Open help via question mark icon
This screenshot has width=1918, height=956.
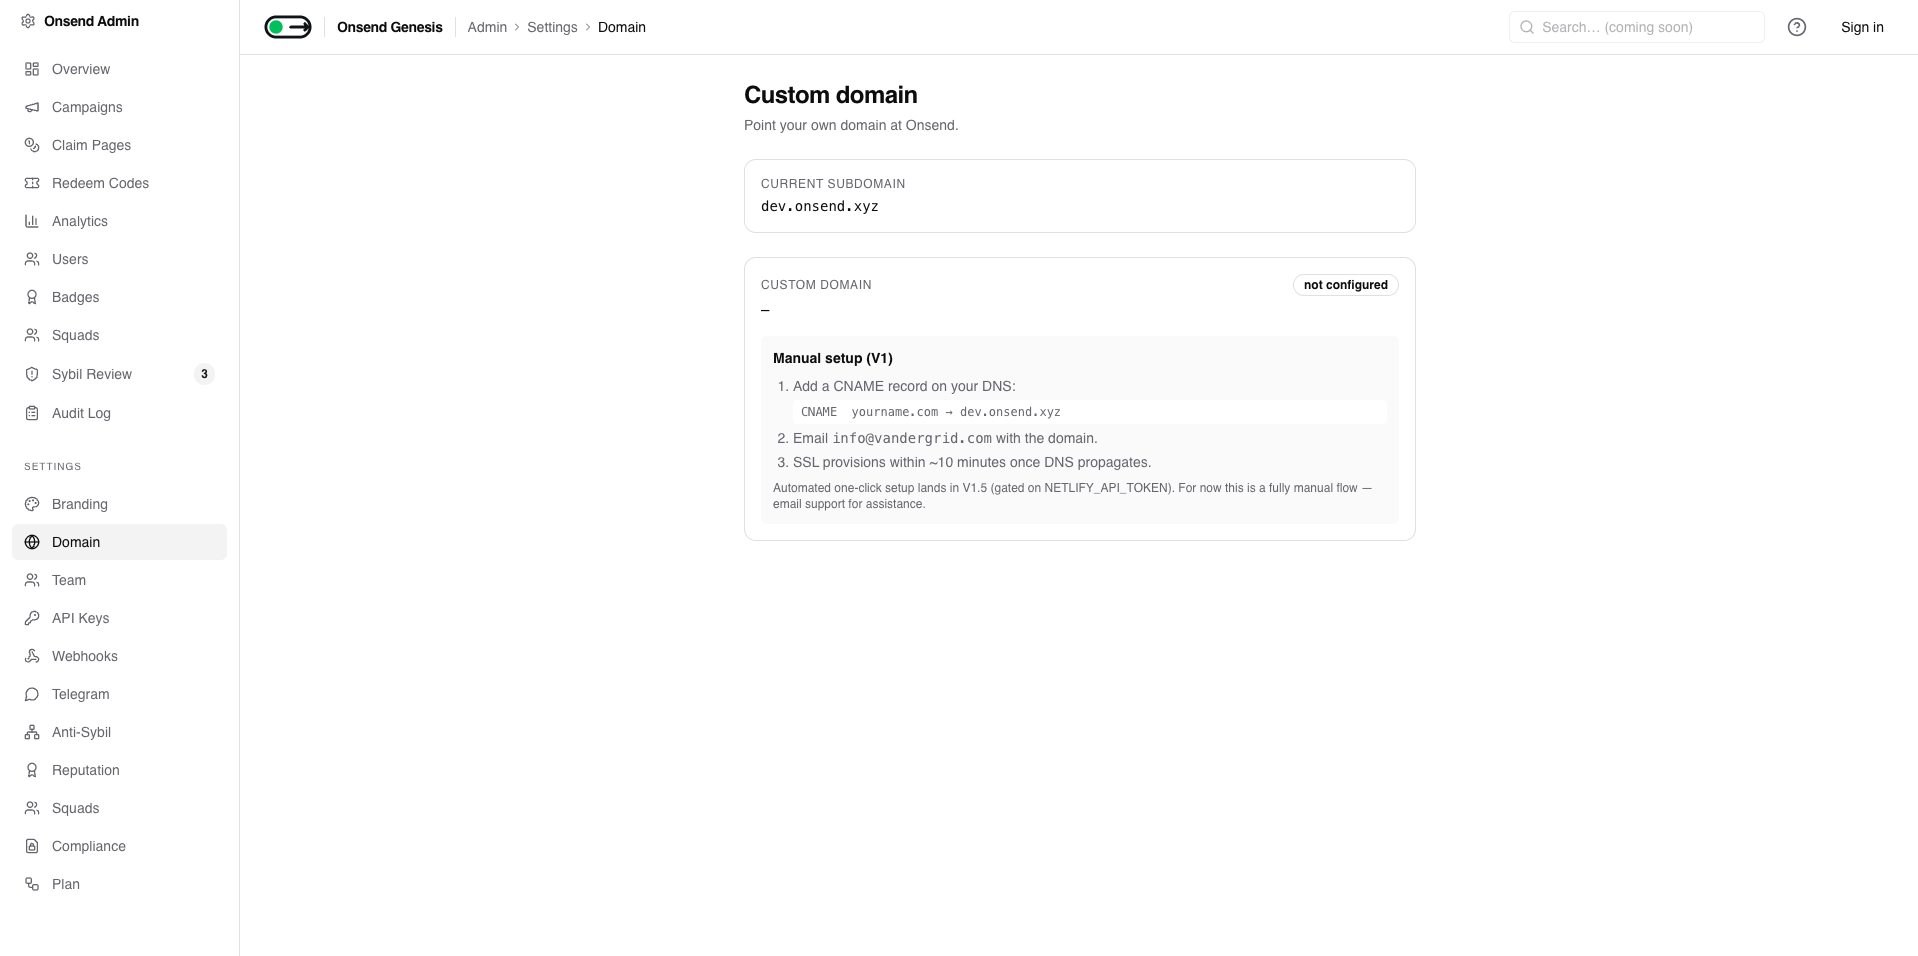[x=1797, y=27]
